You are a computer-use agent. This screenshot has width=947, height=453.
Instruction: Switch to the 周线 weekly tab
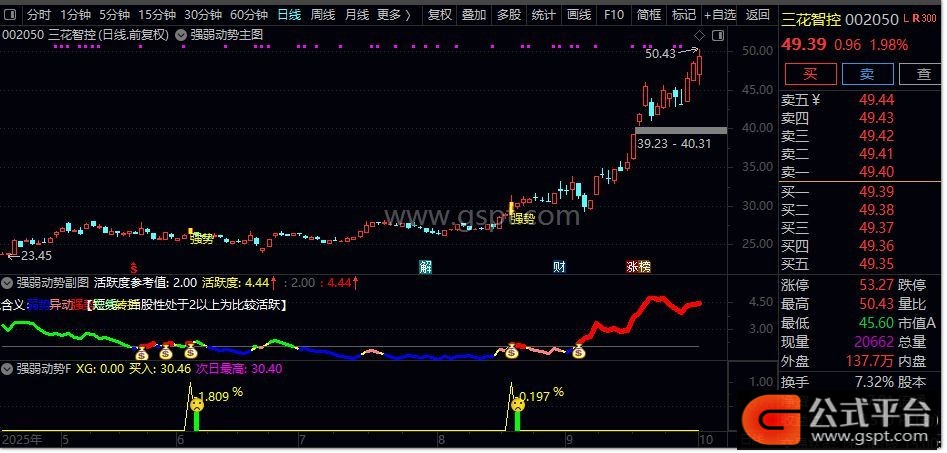click(322, 15)
